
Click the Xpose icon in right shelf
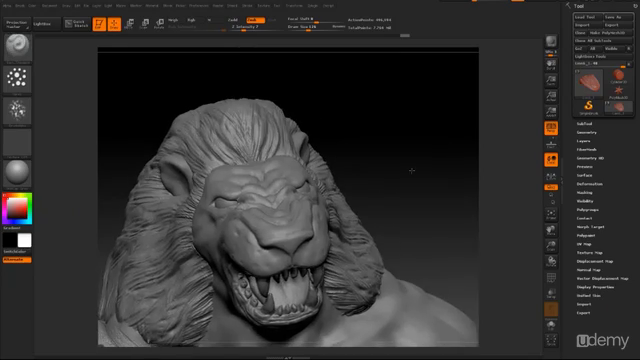point(551,340)
